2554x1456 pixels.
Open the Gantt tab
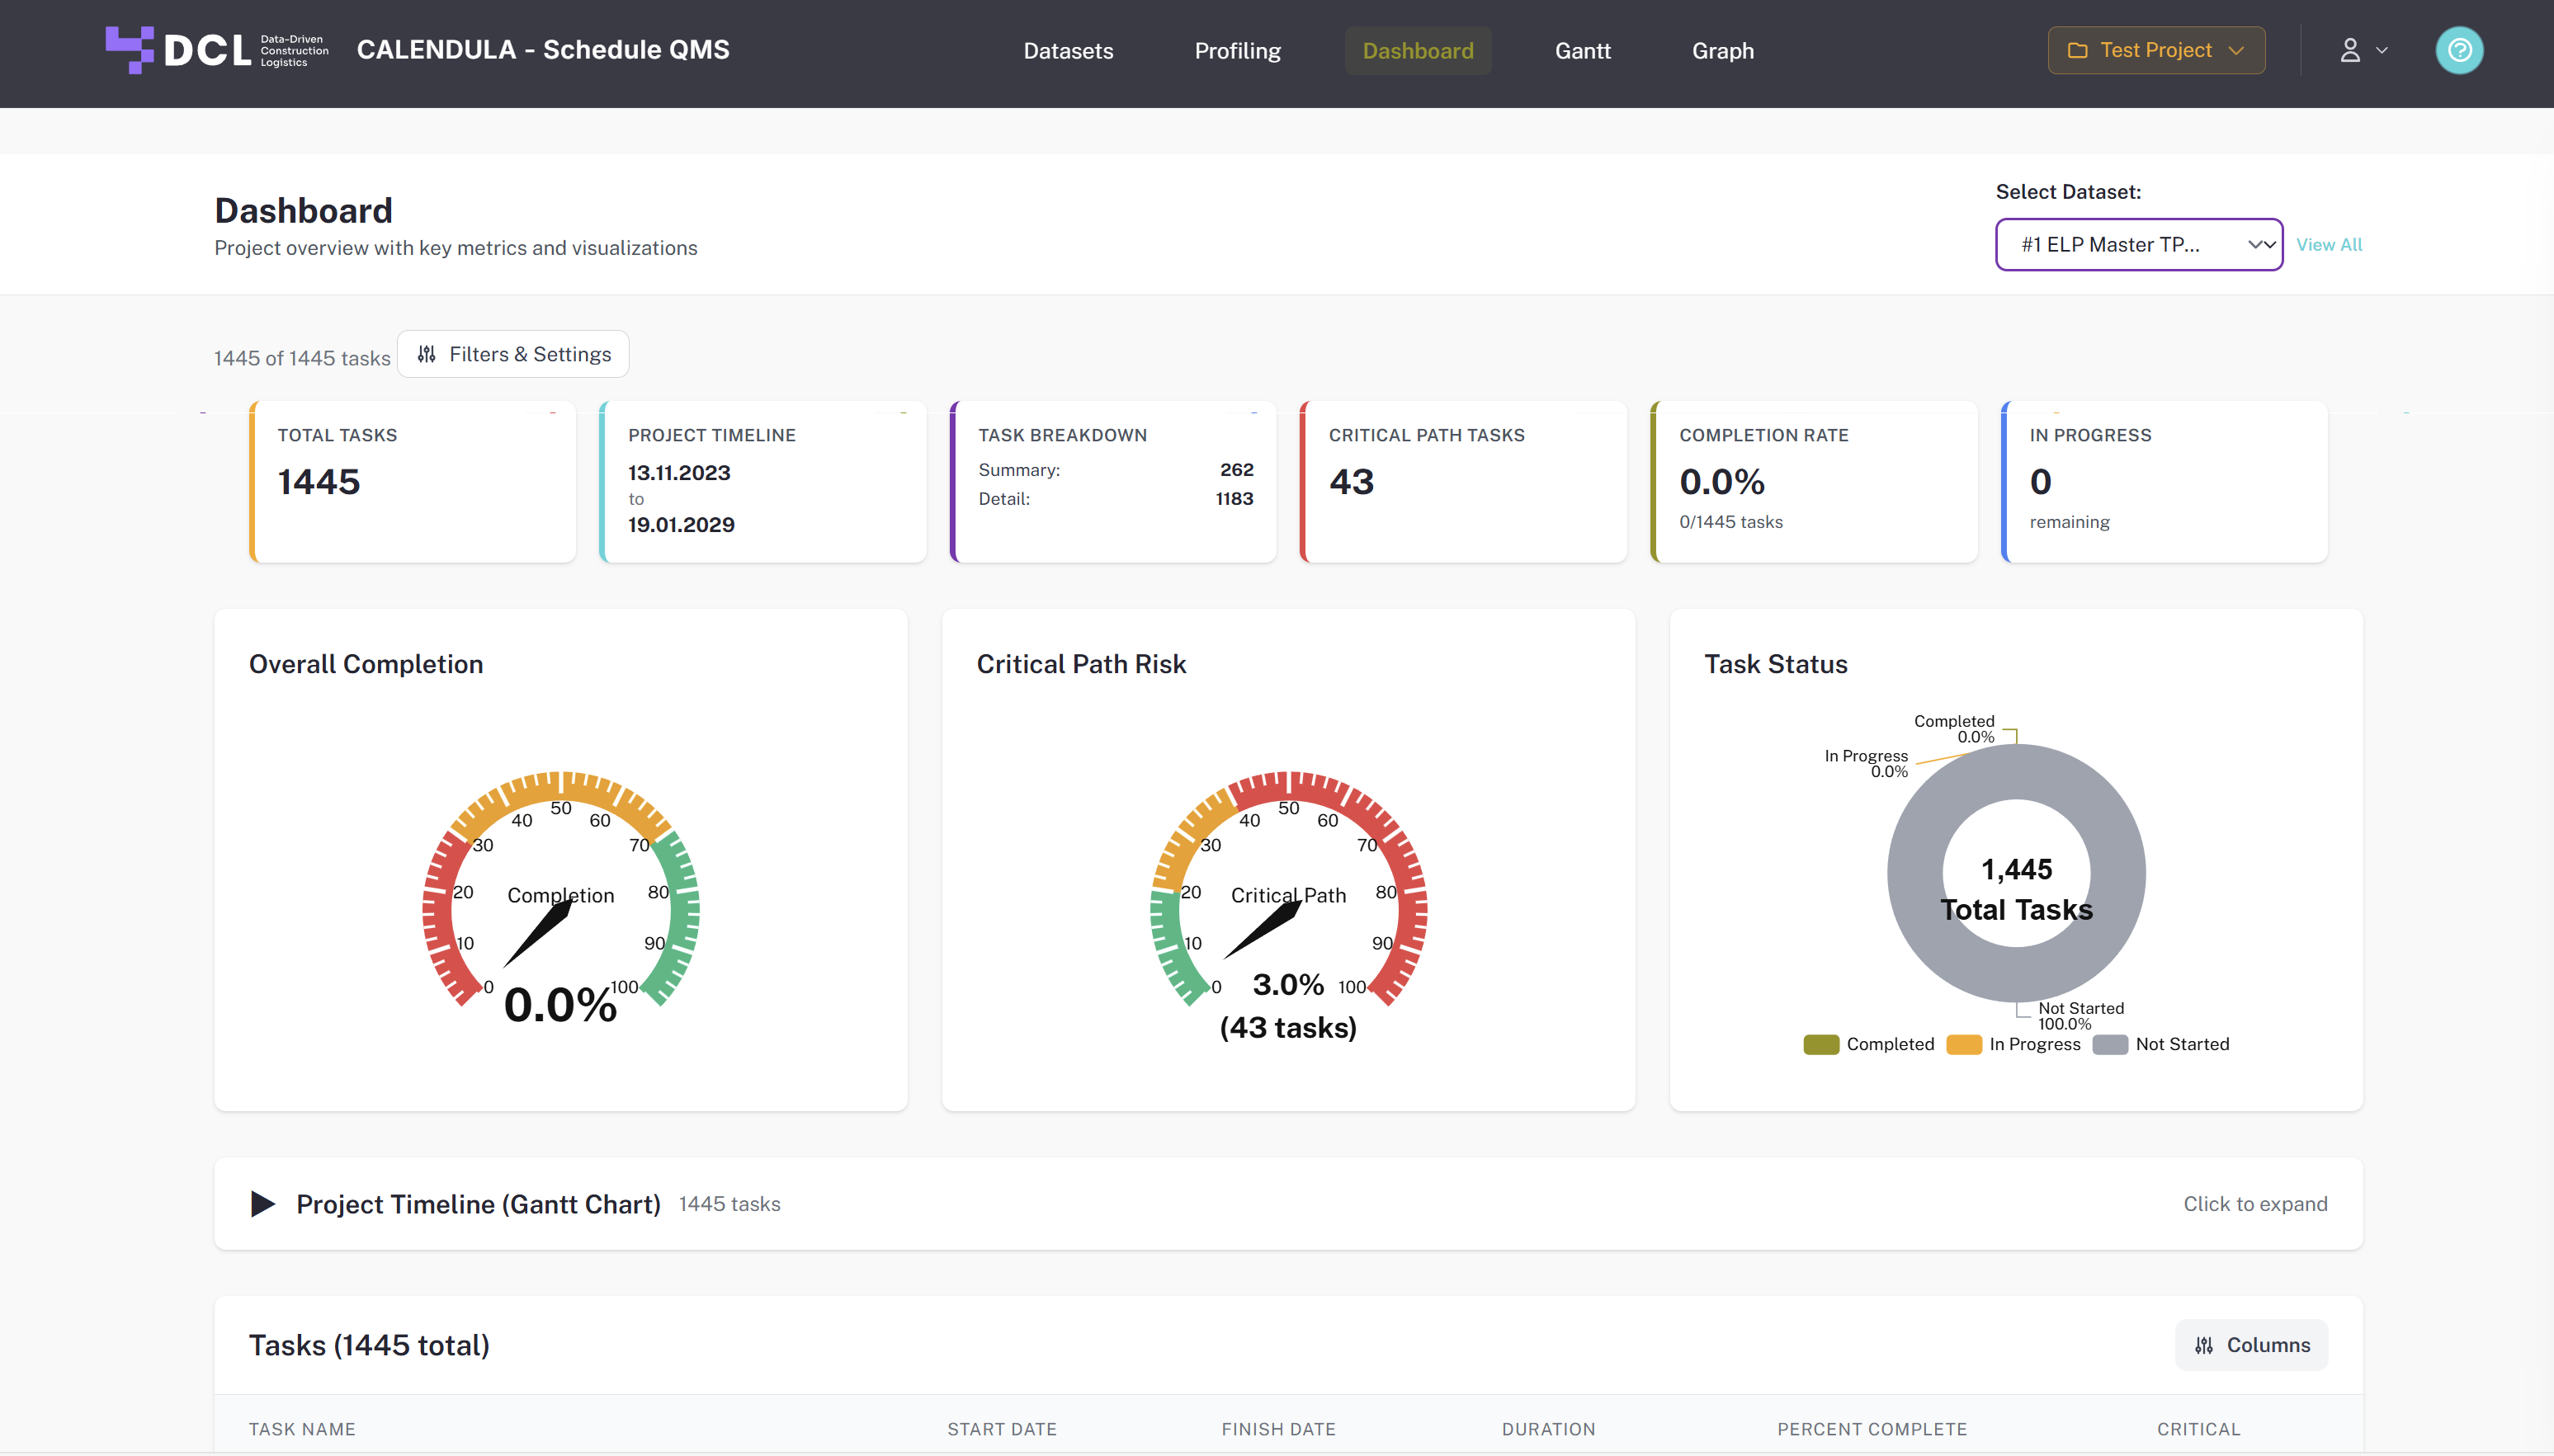pos(1582,51)
